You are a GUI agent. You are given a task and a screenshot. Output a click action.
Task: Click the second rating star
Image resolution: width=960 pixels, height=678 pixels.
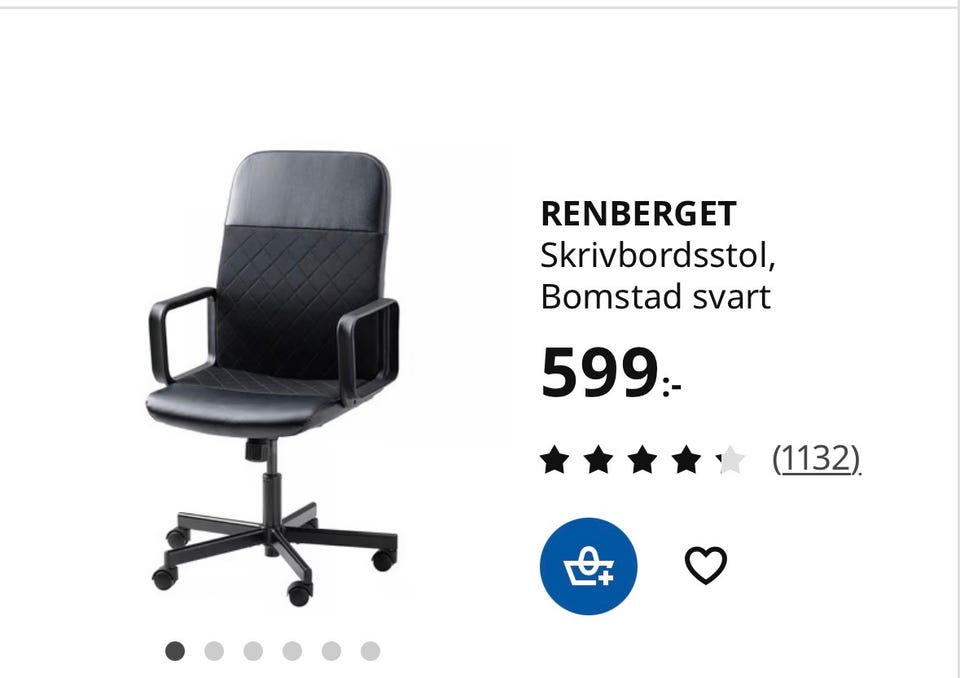tap(599, 460)
